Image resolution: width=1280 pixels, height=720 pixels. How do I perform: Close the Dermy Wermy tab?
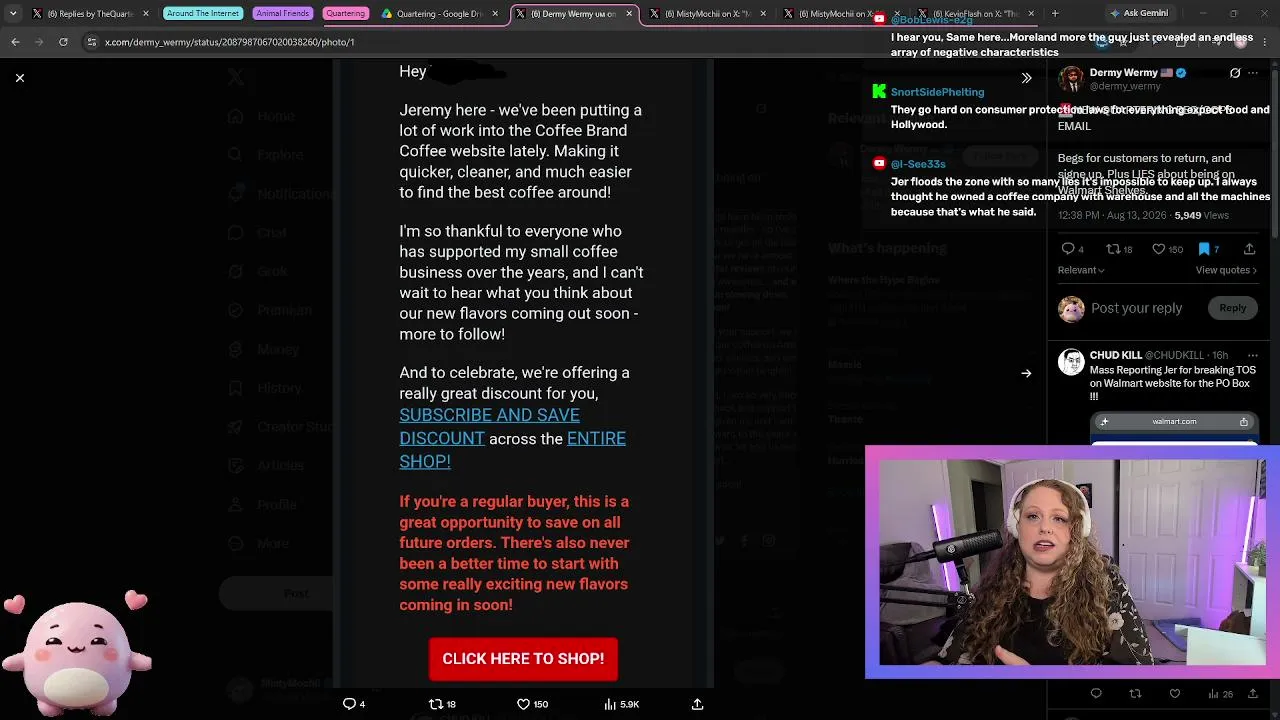tap(630, 14)
